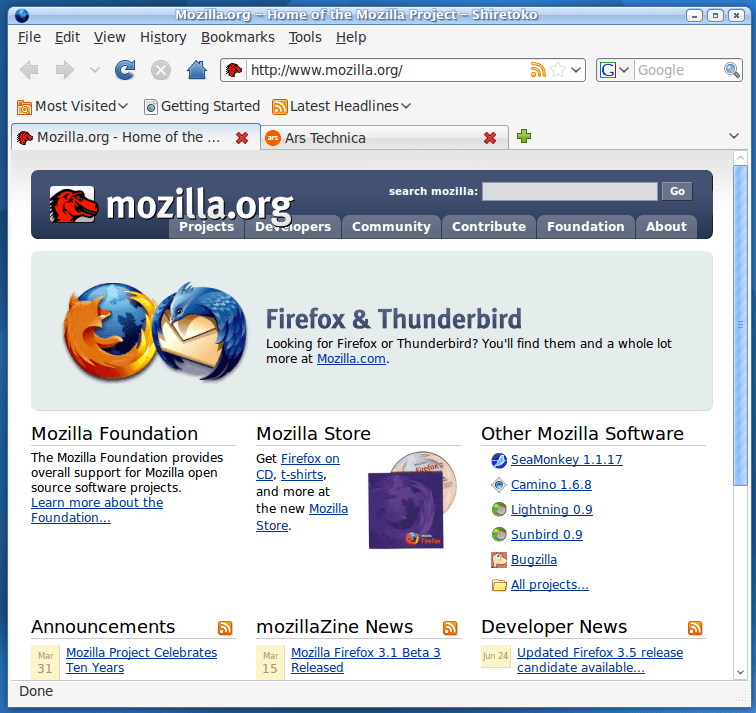Open the Getting Started bookmark

[x=202, y=106]
